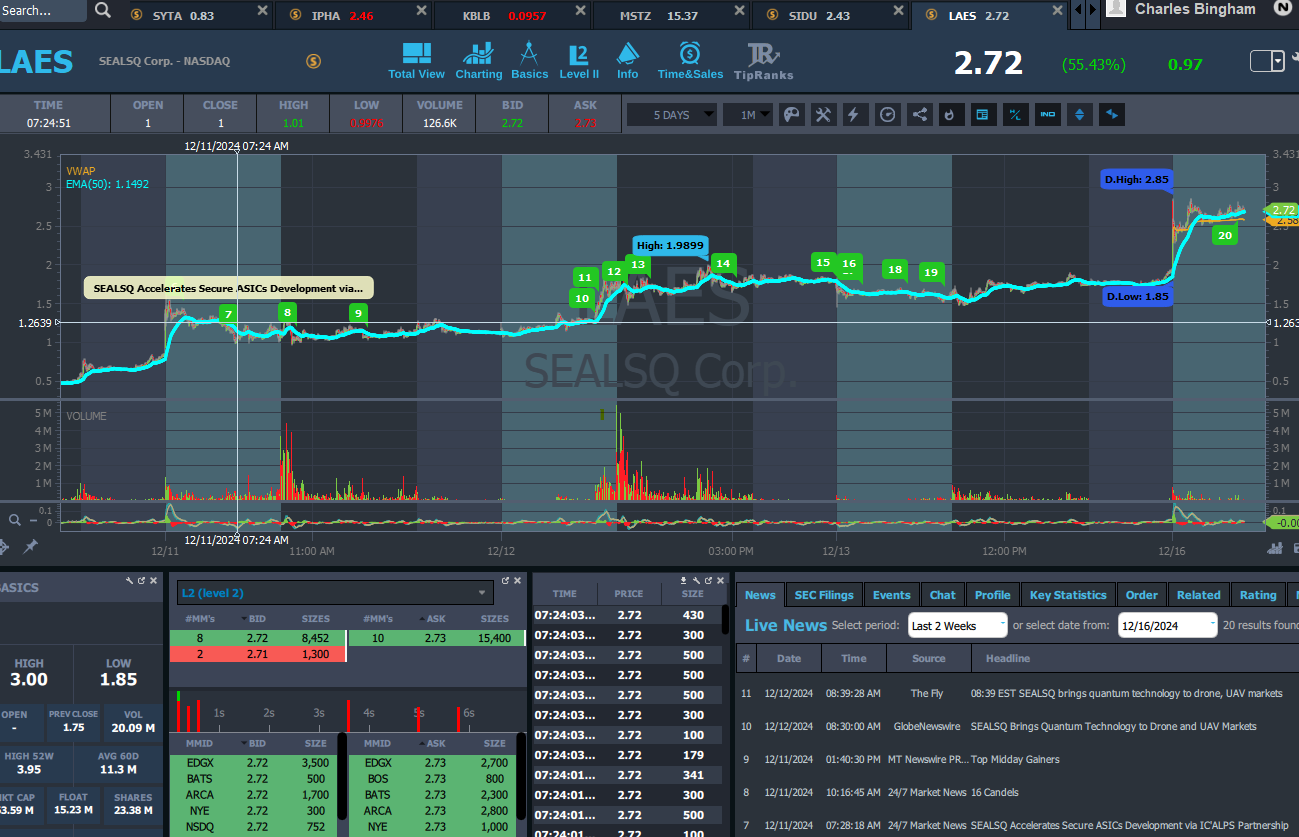
Task: Click the pin icon below the chart
Action: click(x=30, y=546)
